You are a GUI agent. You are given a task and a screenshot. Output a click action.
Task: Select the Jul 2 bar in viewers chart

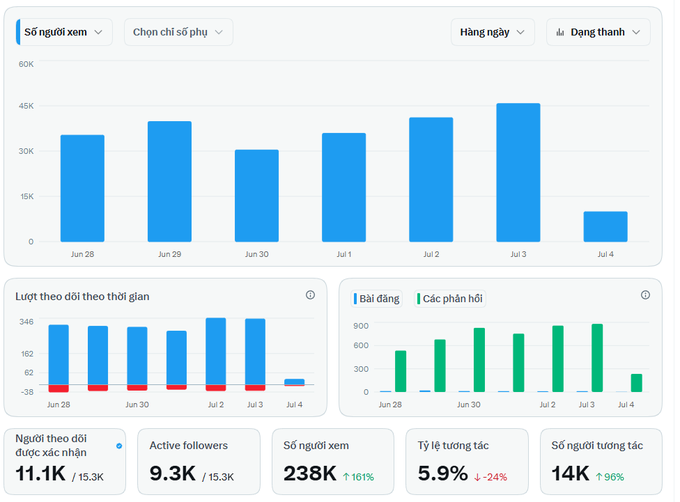[x=431, y=179]
